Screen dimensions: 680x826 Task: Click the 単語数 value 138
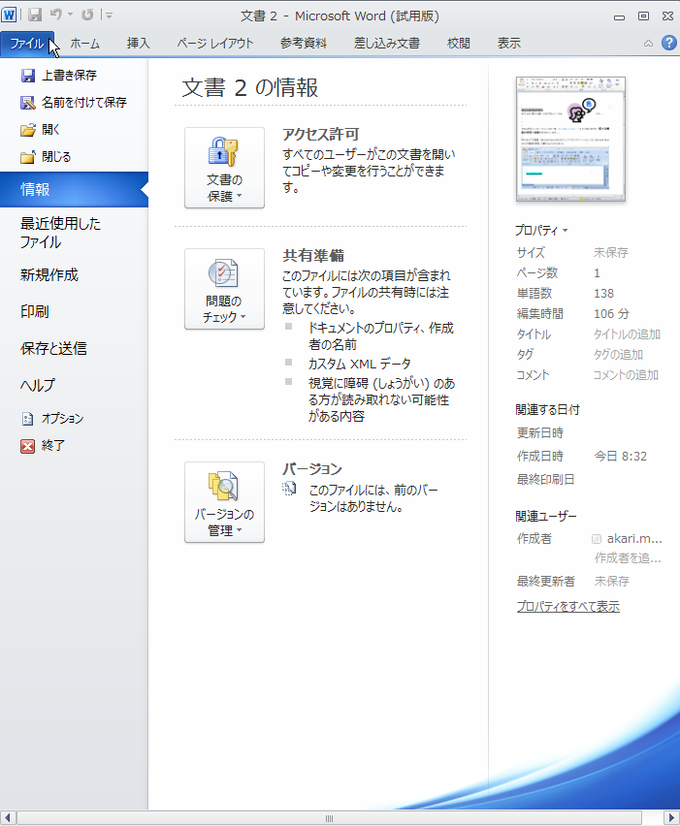(x=604, y=293)
